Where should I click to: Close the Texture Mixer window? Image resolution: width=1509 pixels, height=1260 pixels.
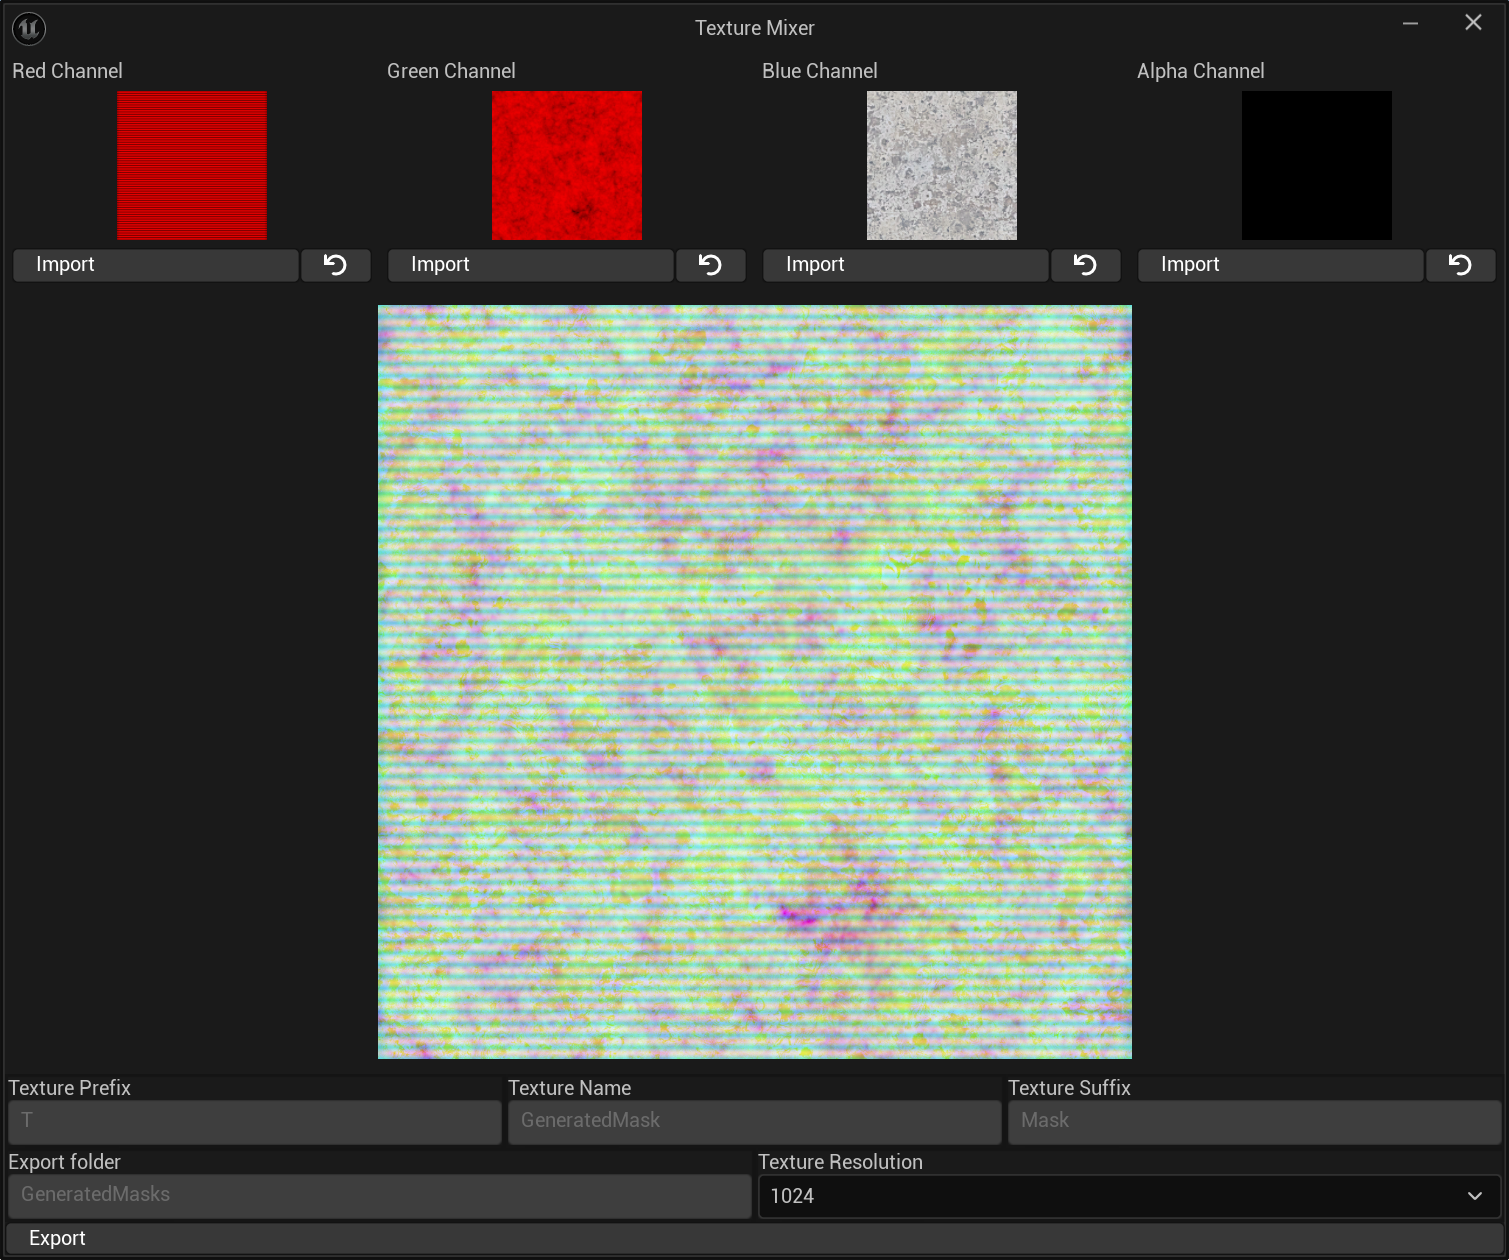click(x=1473, y=23)
